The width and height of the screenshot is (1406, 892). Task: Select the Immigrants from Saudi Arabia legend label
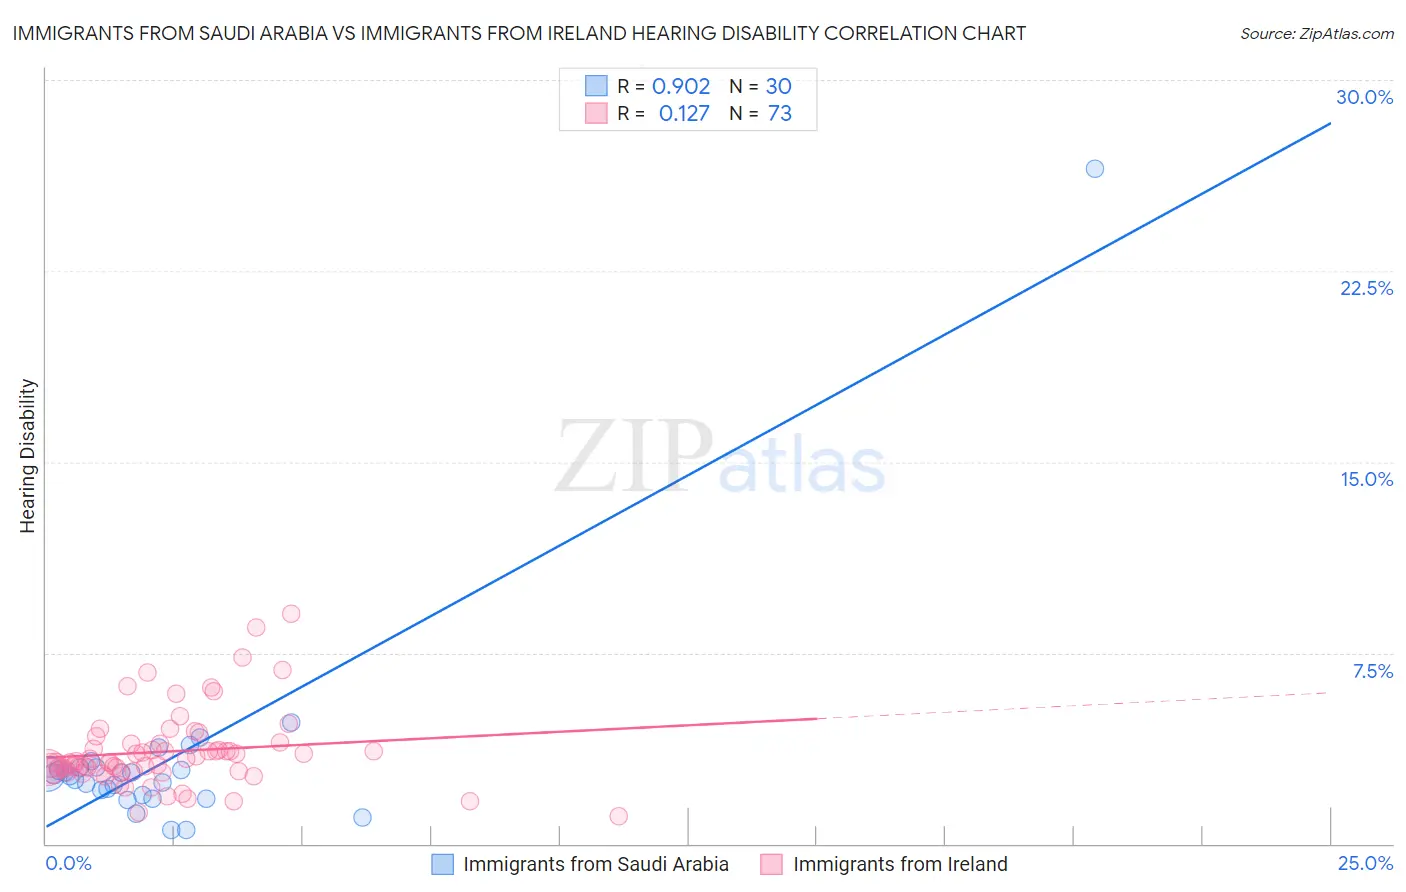[x=596, y=864]
